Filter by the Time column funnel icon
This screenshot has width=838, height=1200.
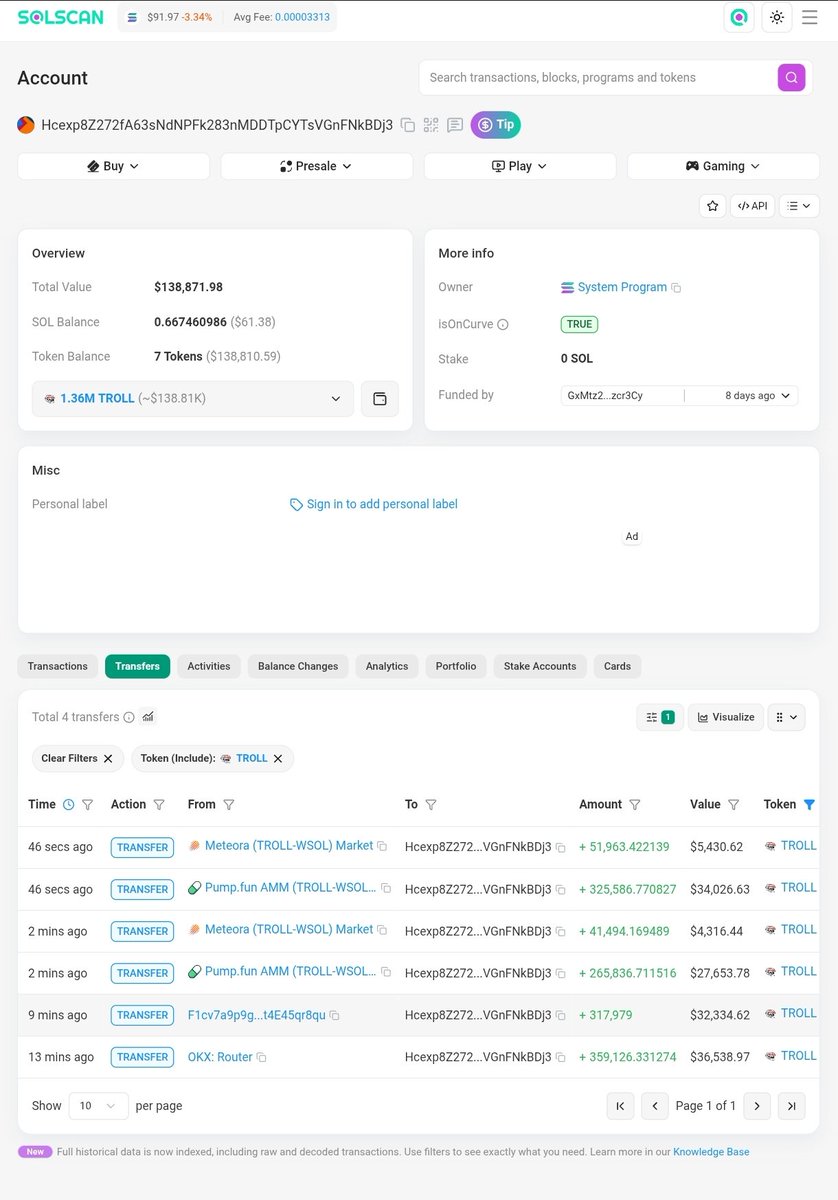[x=87, y=804]
